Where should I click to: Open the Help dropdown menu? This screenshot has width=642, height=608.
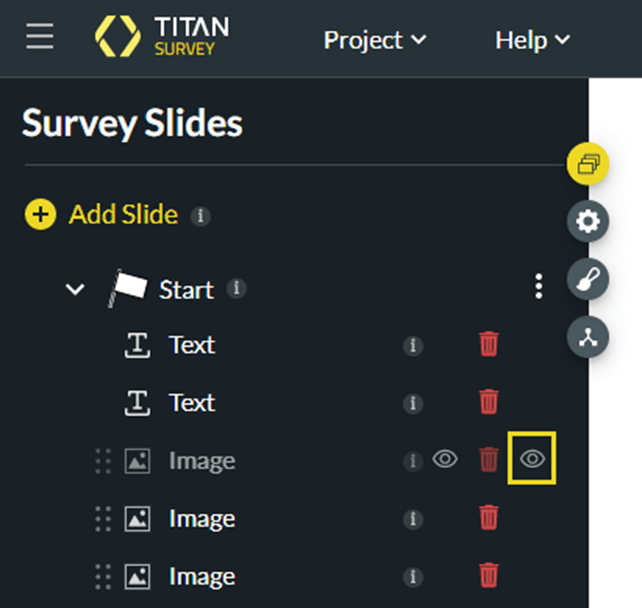click(532, 40)
